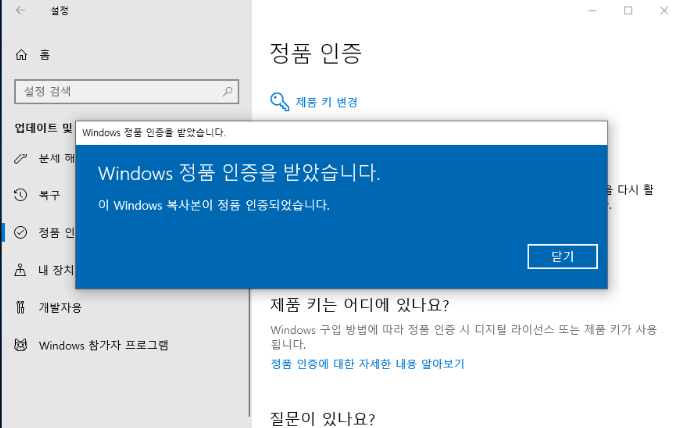
Task: Click the dialog title bar text
Action: (154, 132)
